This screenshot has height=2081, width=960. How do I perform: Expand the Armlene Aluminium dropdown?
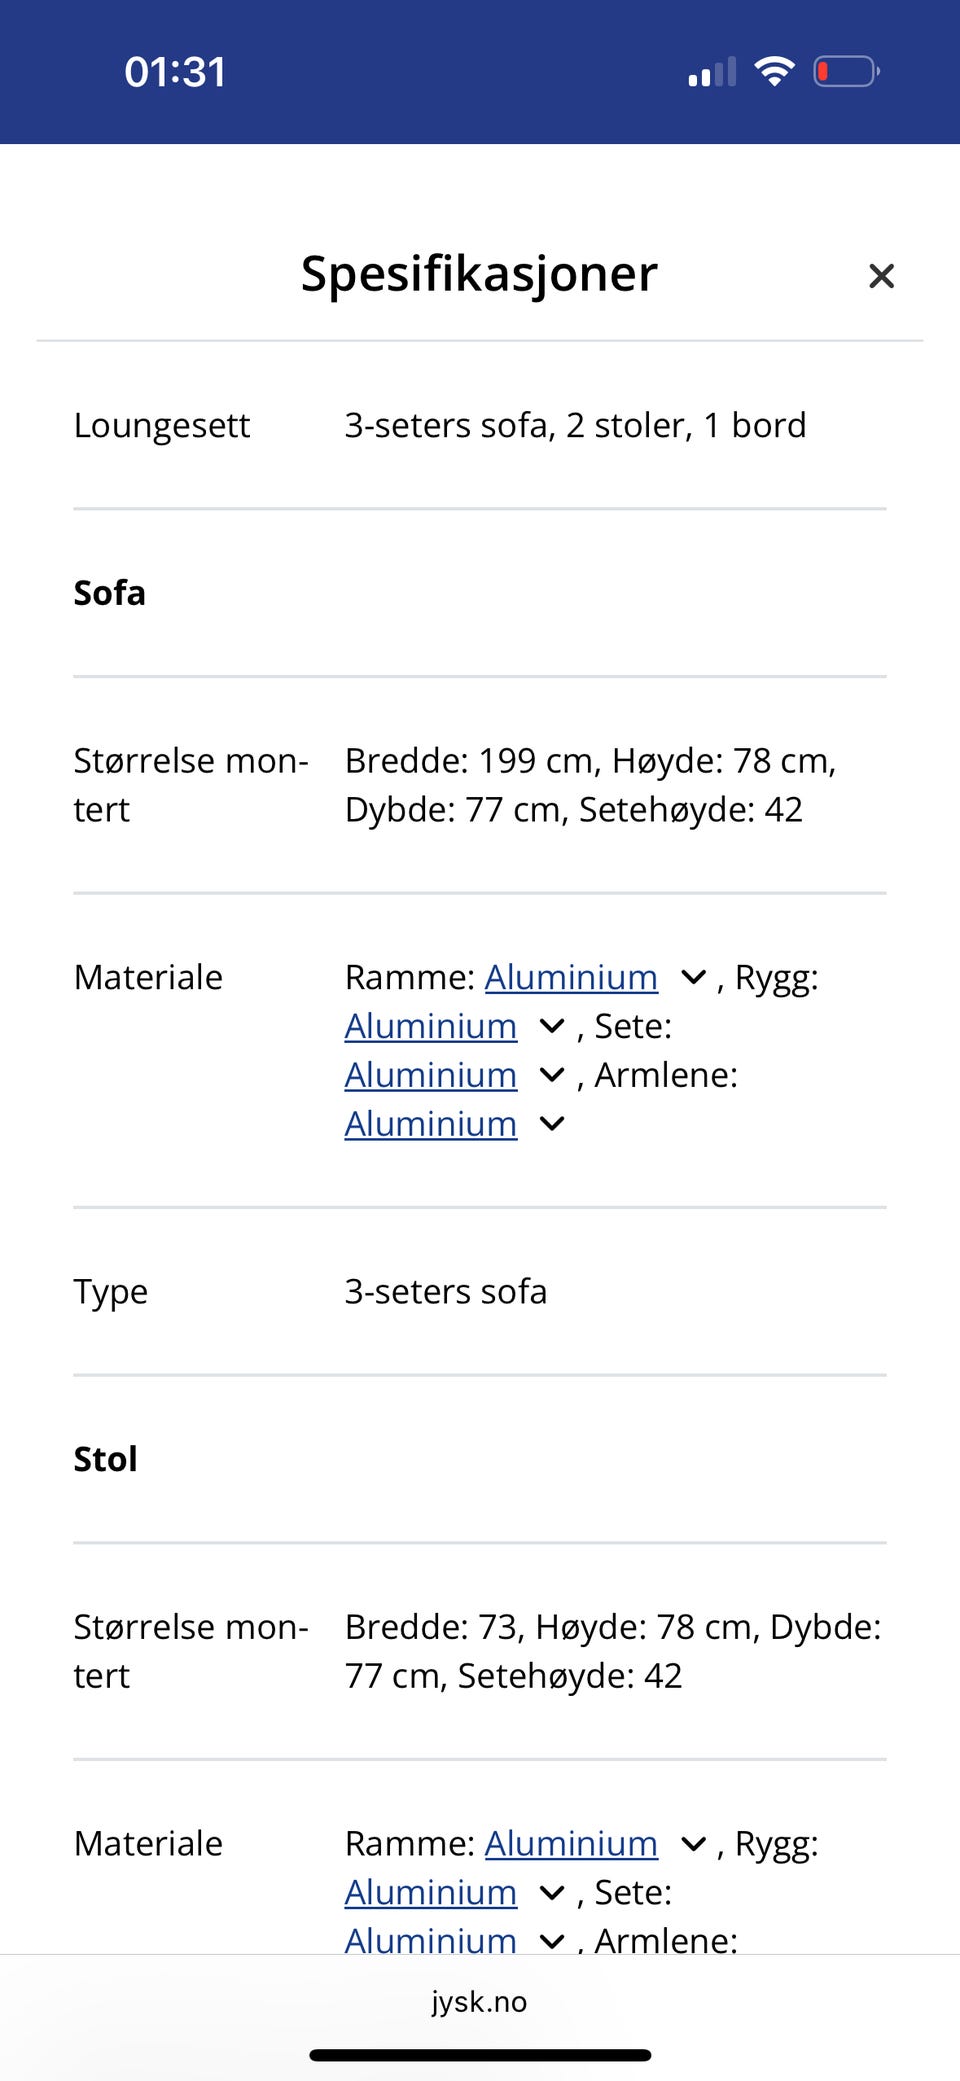pos(551,1124)
